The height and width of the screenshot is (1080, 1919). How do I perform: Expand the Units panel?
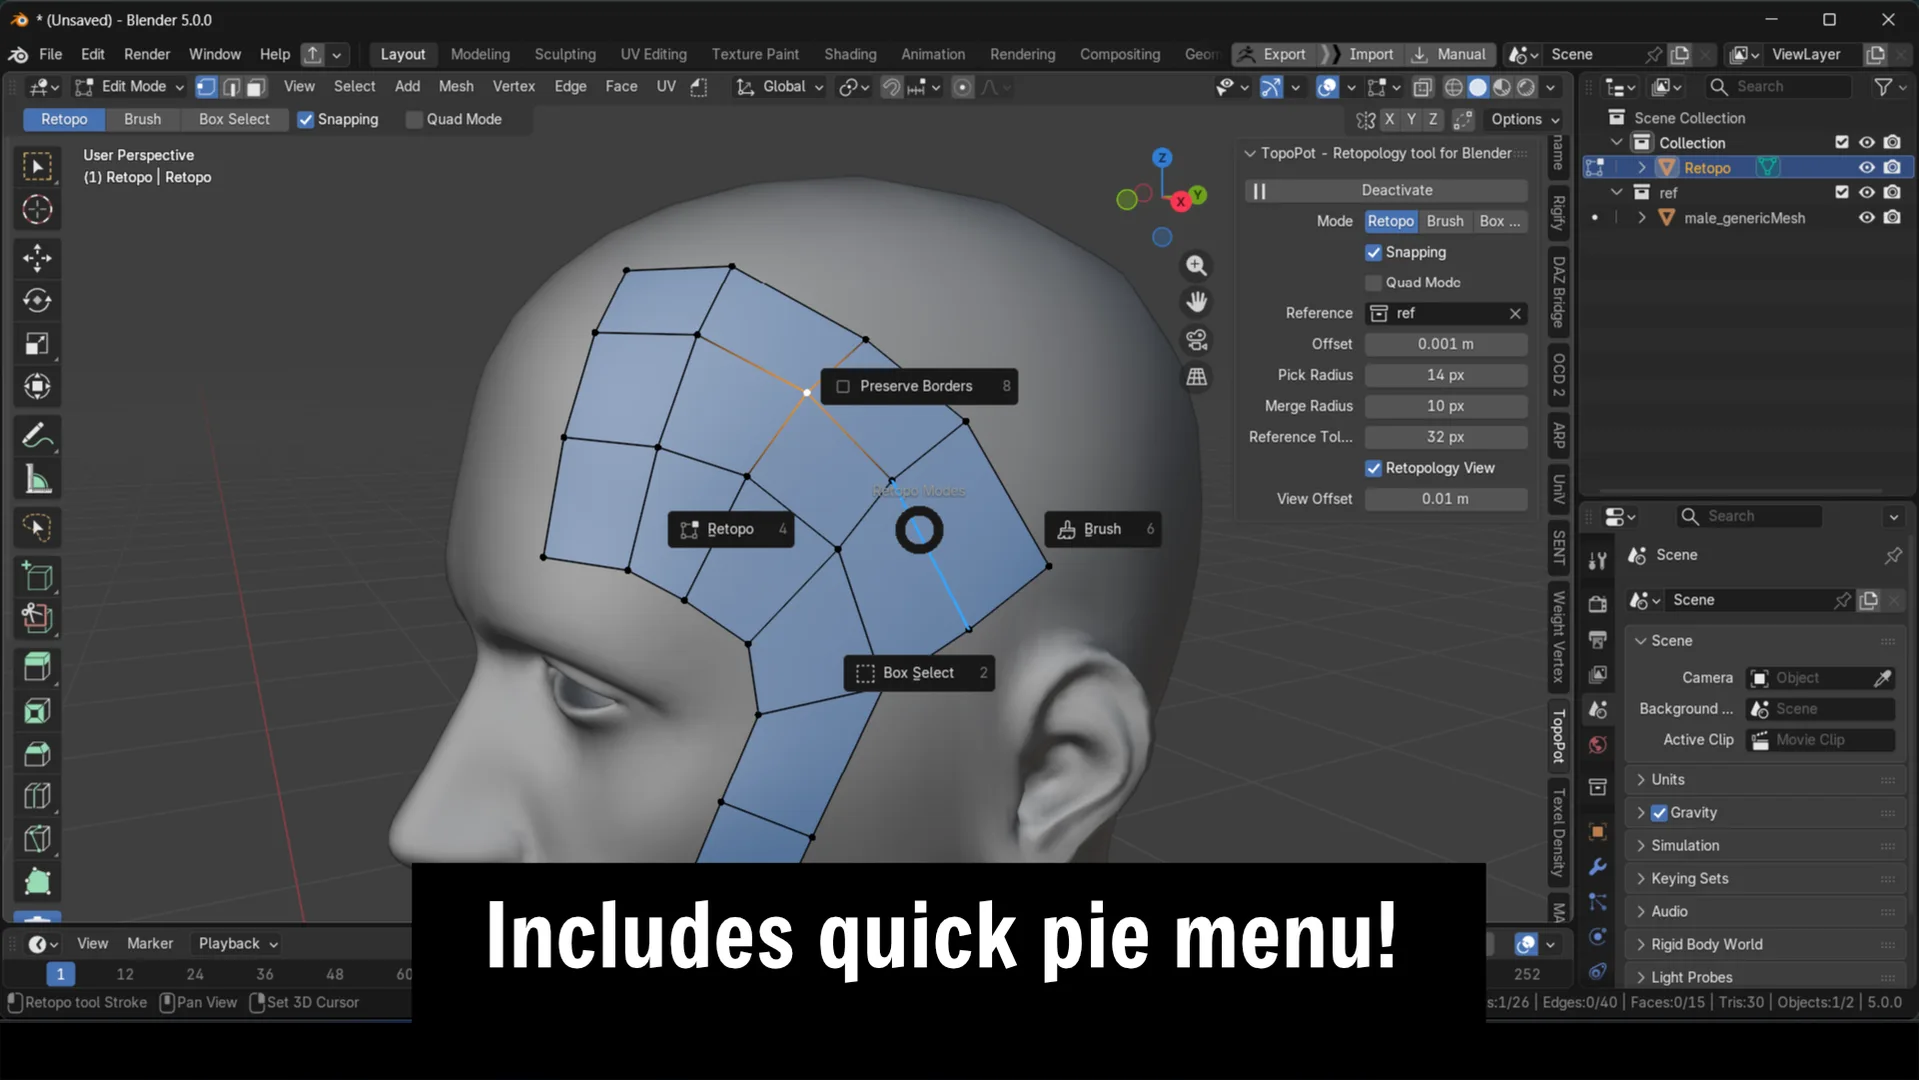[1667, 779]
